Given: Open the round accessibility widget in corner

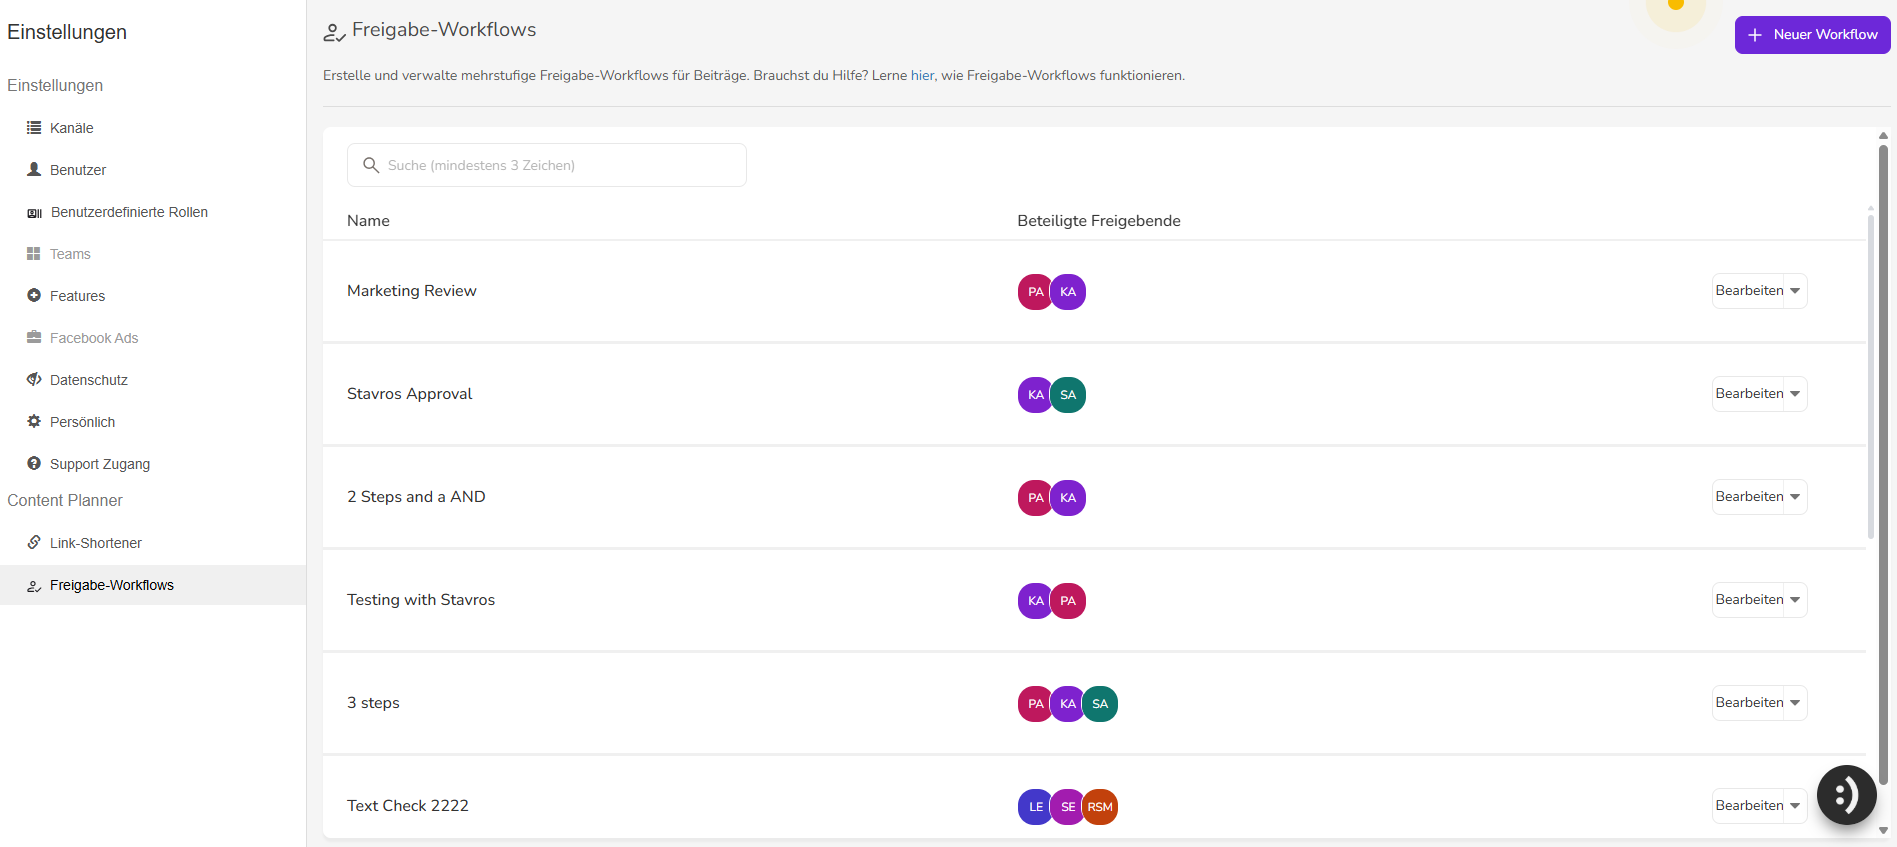Looking at the screenshot, I should [x=1846, y=795].
